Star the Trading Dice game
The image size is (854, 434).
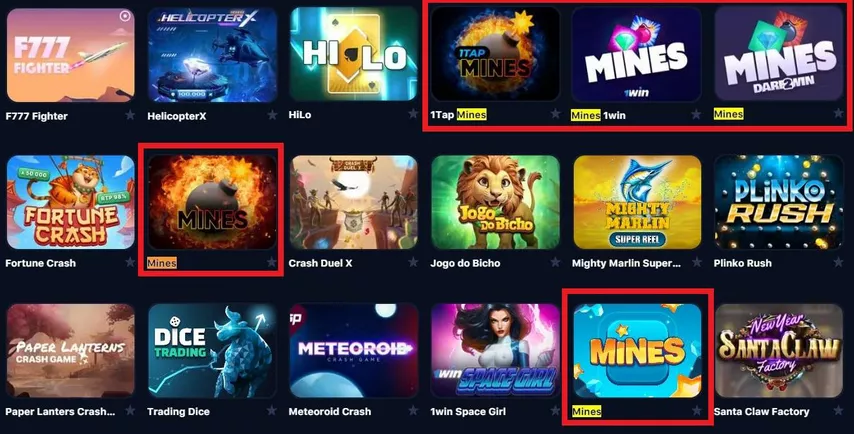tap(272, 411)
